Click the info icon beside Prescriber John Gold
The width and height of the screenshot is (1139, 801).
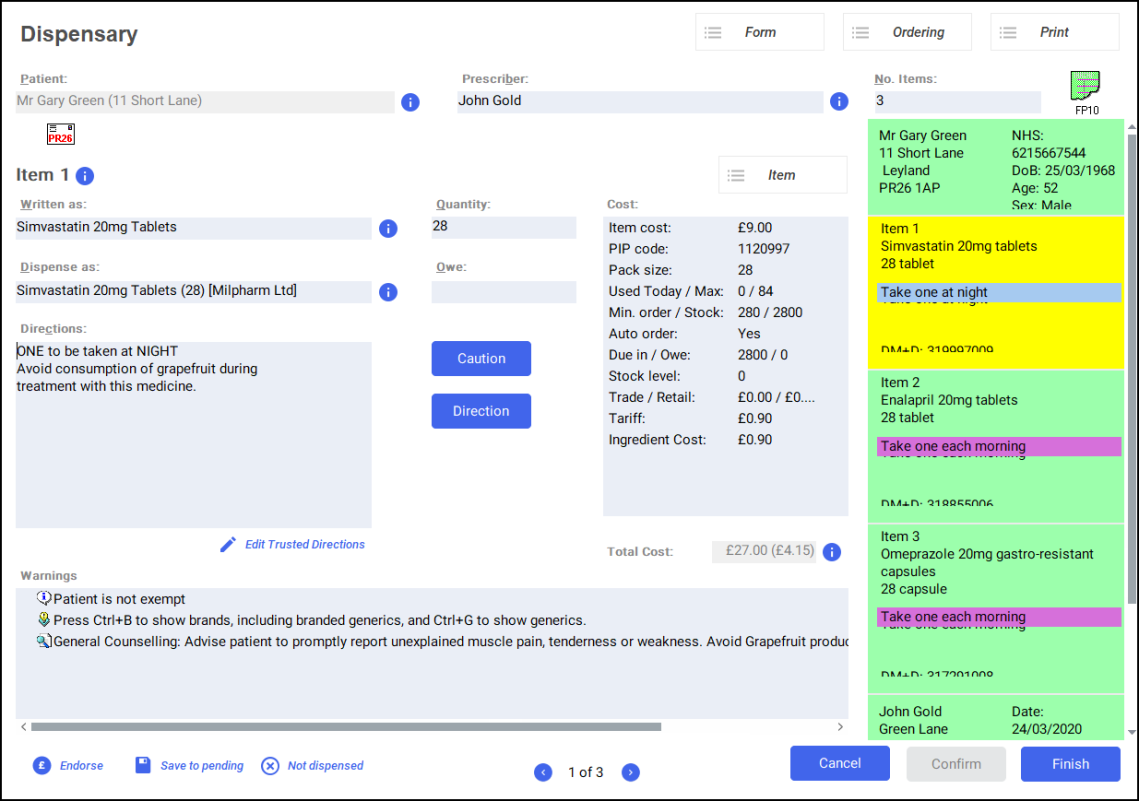click(839, 101)
